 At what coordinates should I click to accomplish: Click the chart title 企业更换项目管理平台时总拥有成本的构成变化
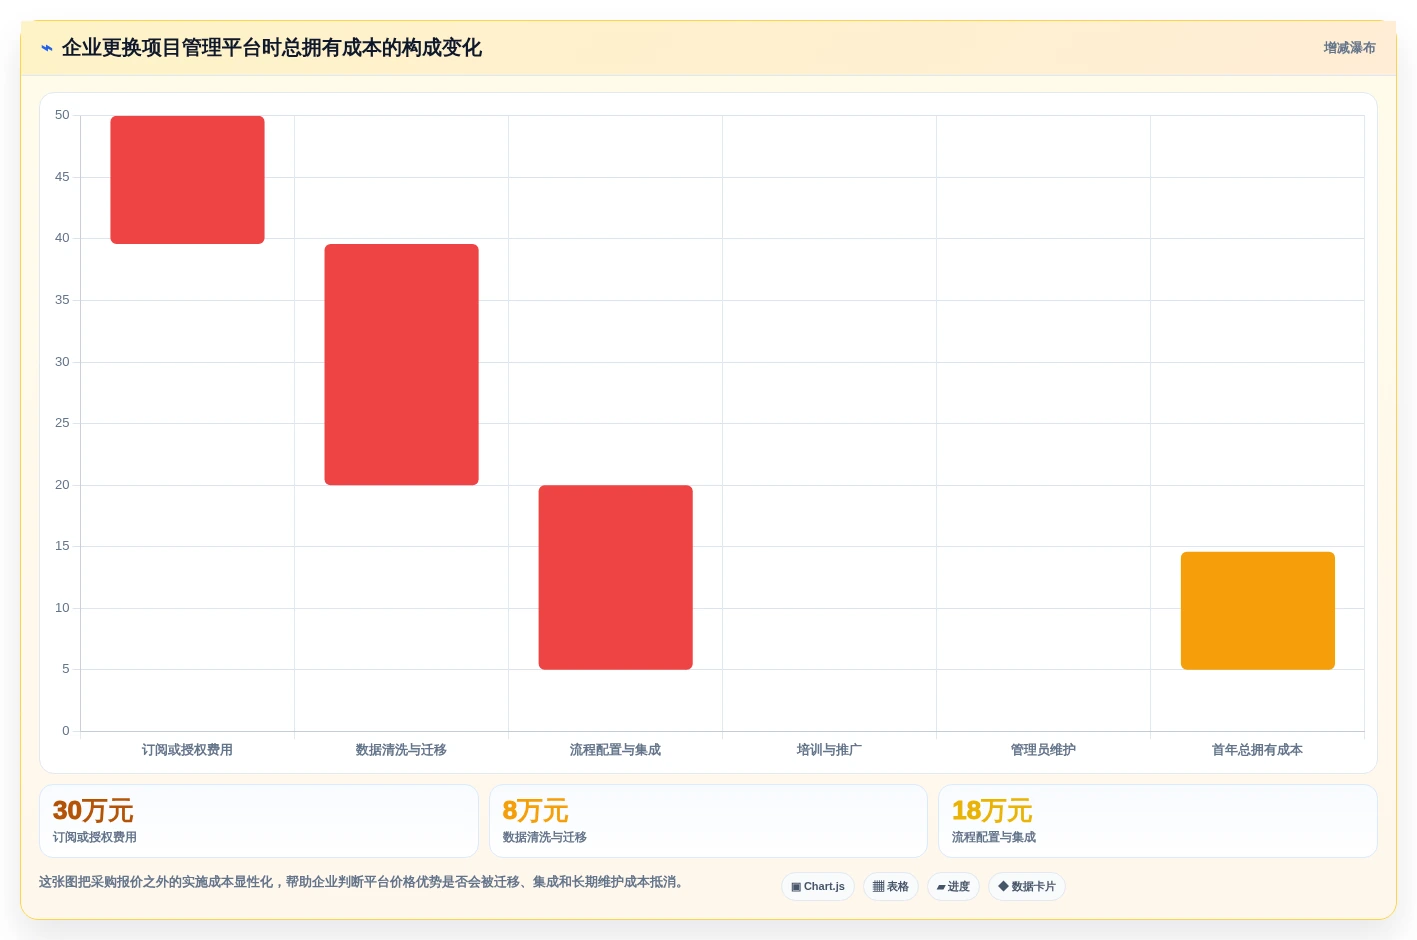coord(272,48)
